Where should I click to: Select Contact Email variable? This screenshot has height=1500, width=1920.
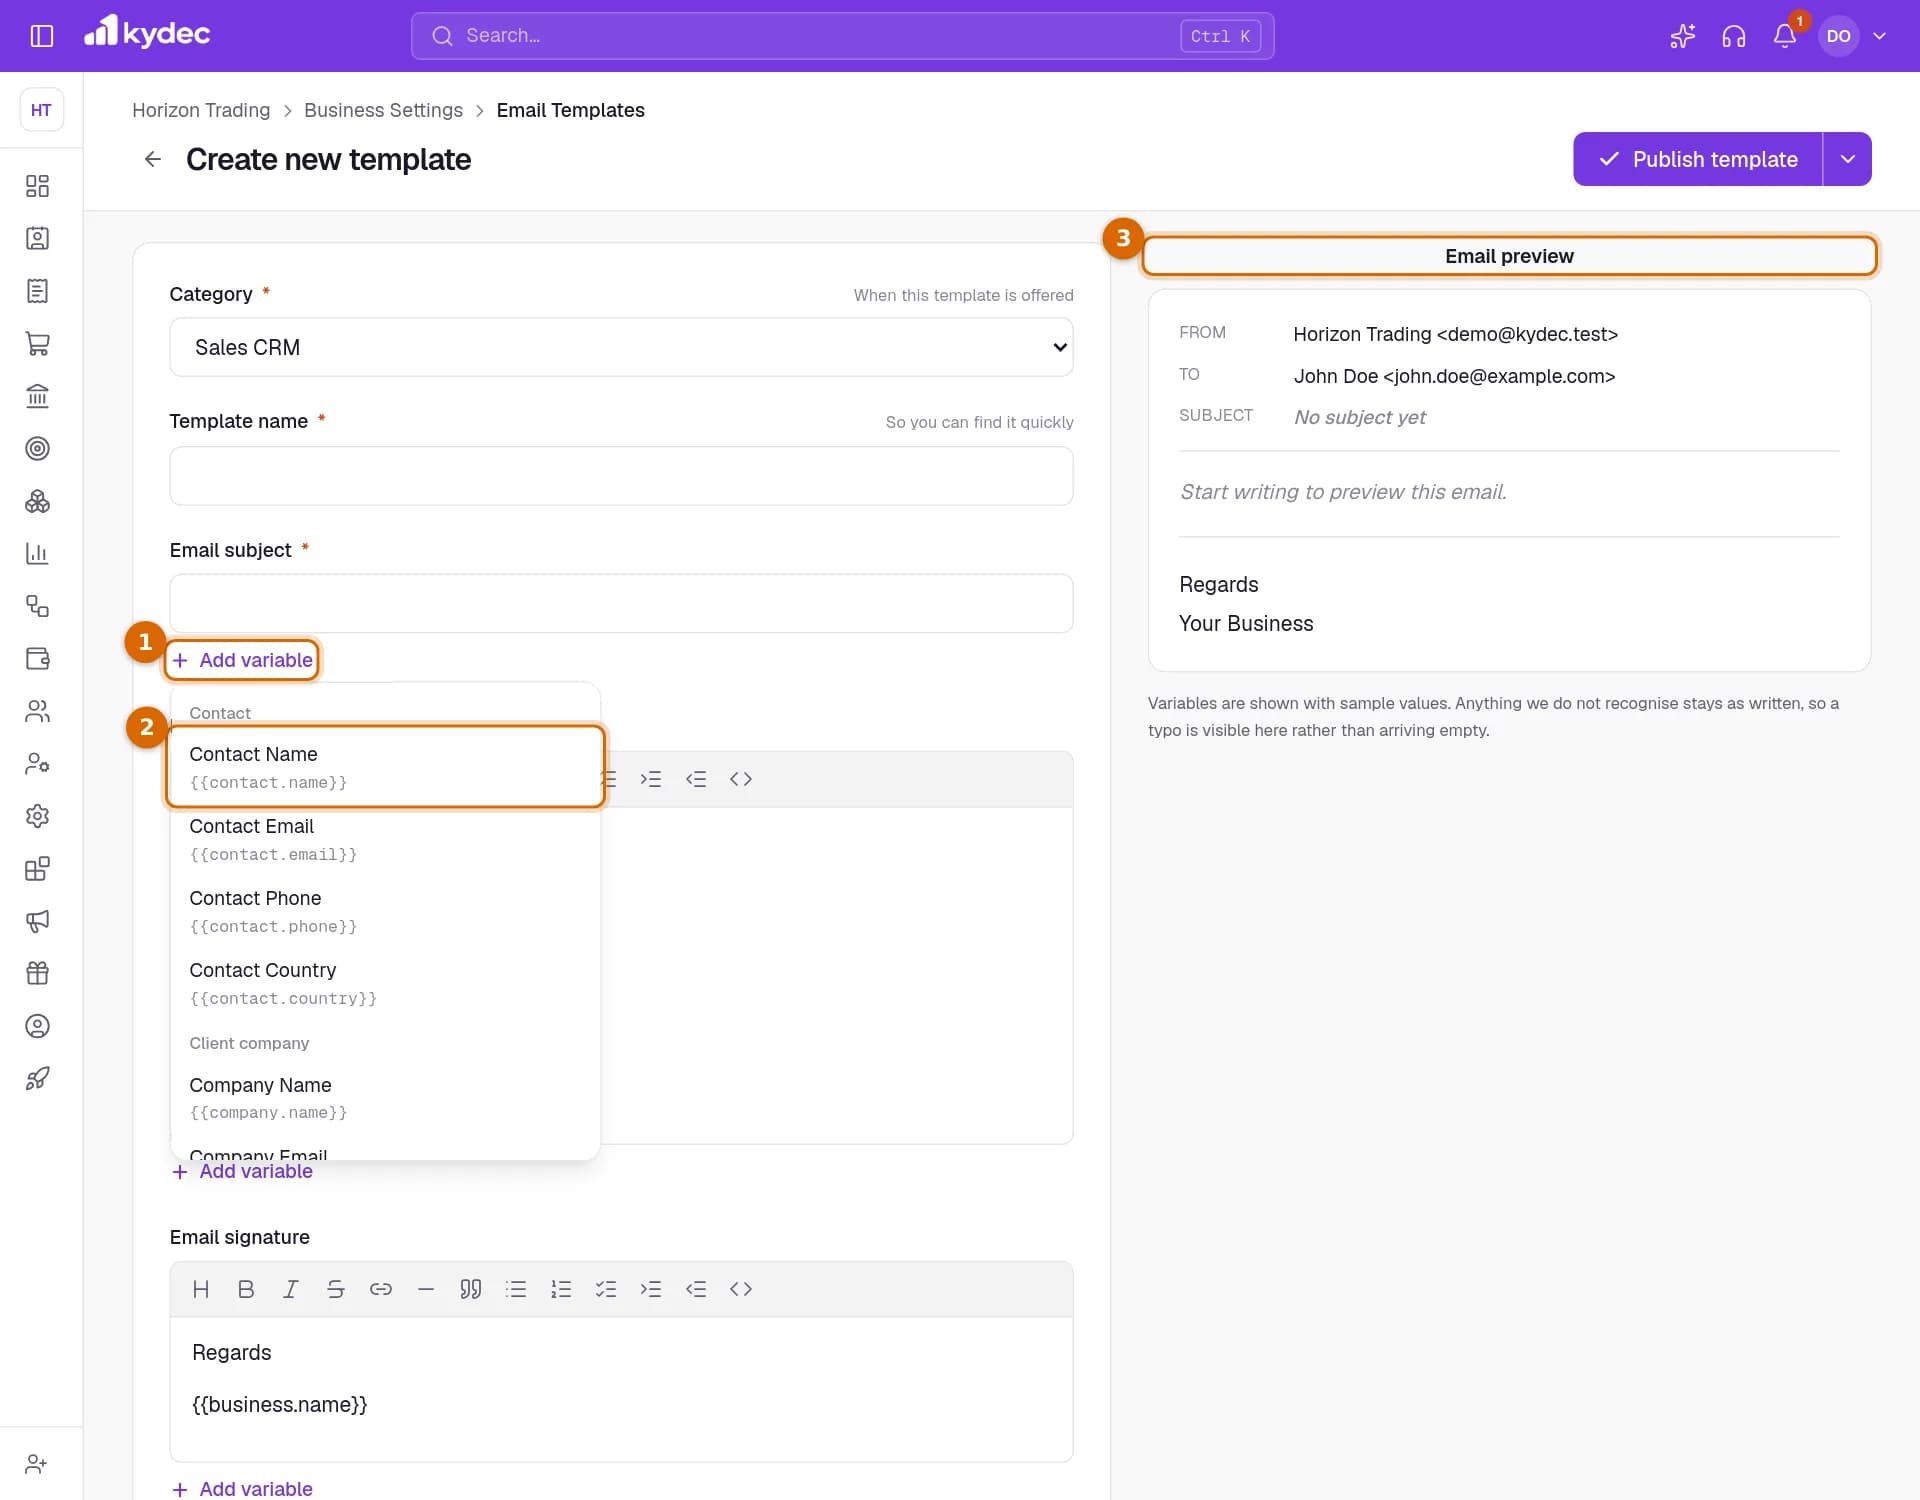click(x=385, y=839)
